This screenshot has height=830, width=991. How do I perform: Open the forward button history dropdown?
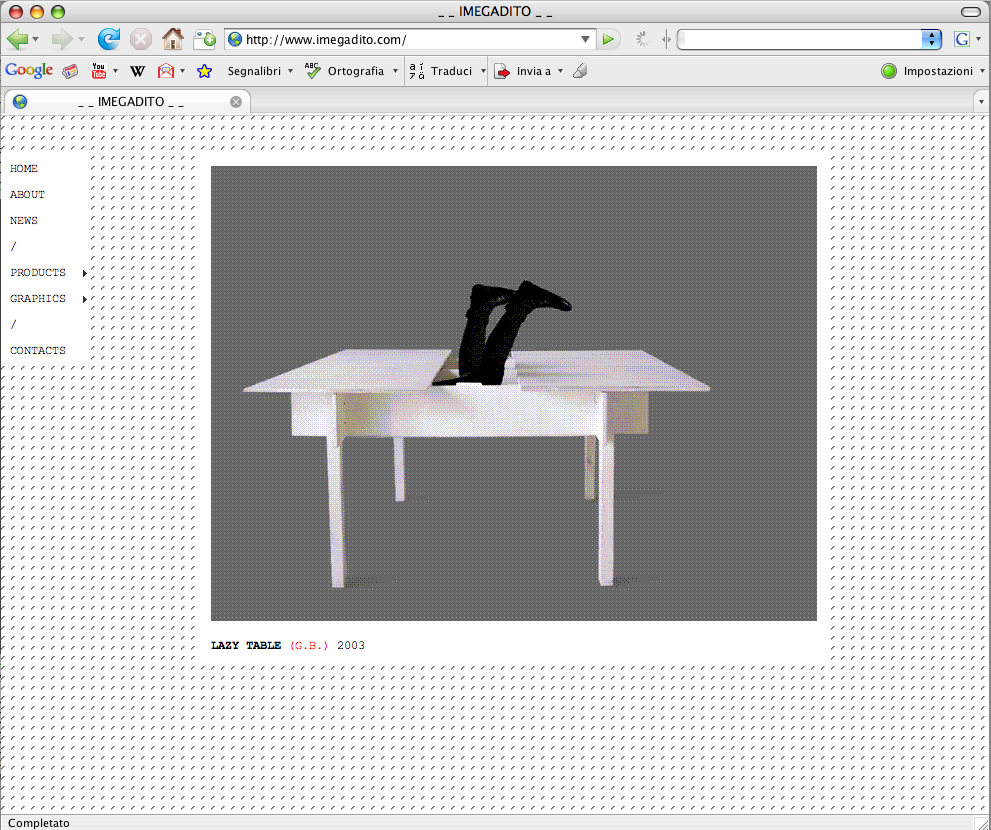click(82, 39)
